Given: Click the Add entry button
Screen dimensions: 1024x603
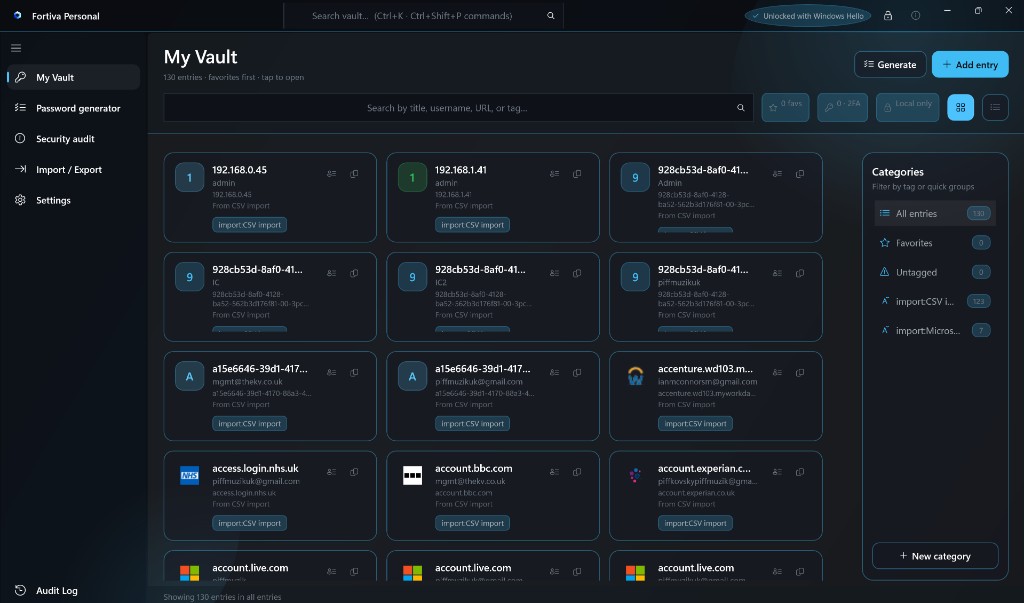Looking at the screenshot, I should [970, 64].
